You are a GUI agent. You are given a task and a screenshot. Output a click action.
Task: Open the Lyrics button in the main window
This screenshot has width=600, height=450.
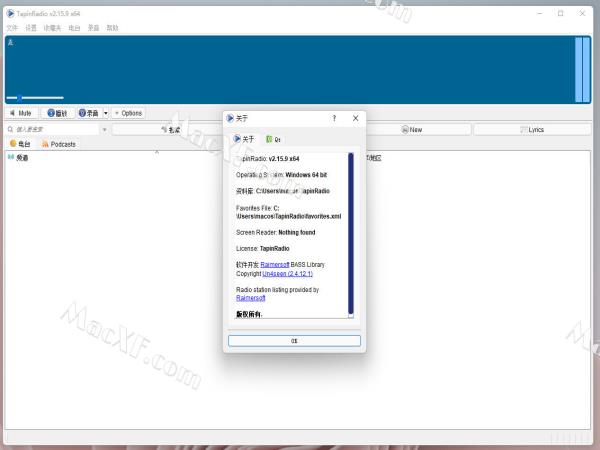pyautogui.click(x=532, y=130)
